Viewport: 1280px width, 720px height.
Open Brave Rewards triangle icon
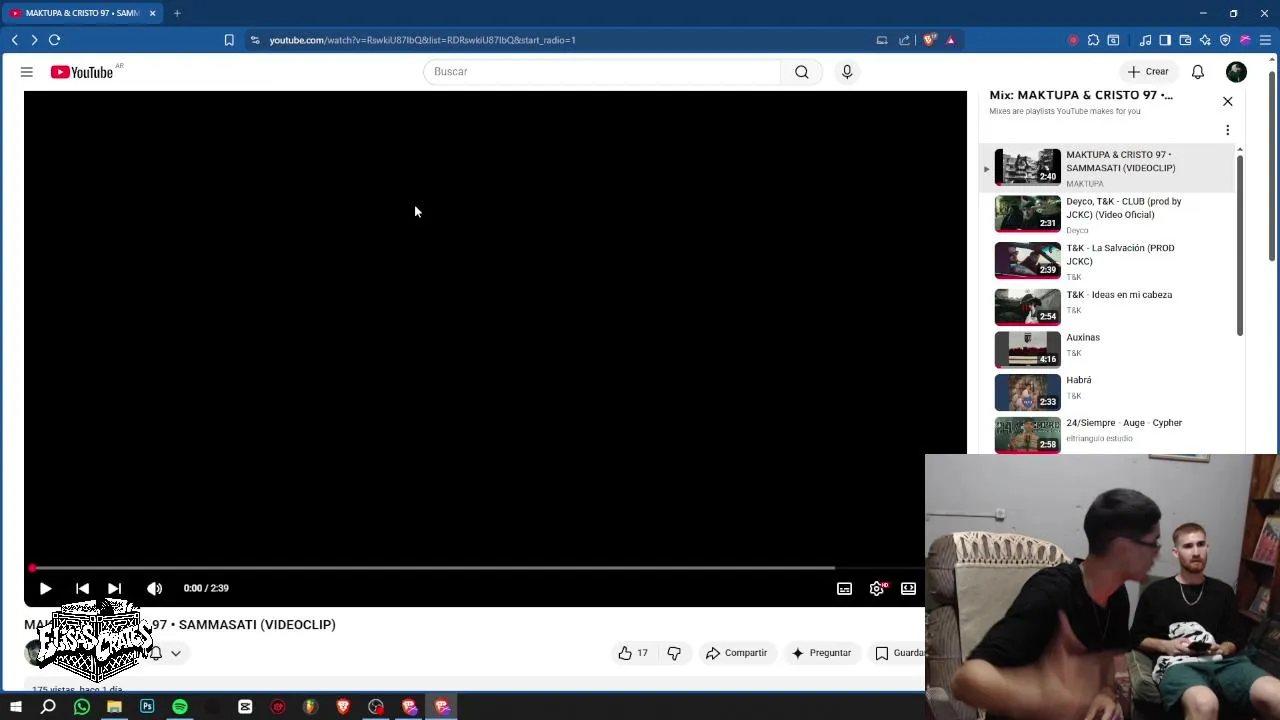pos(951,40)
